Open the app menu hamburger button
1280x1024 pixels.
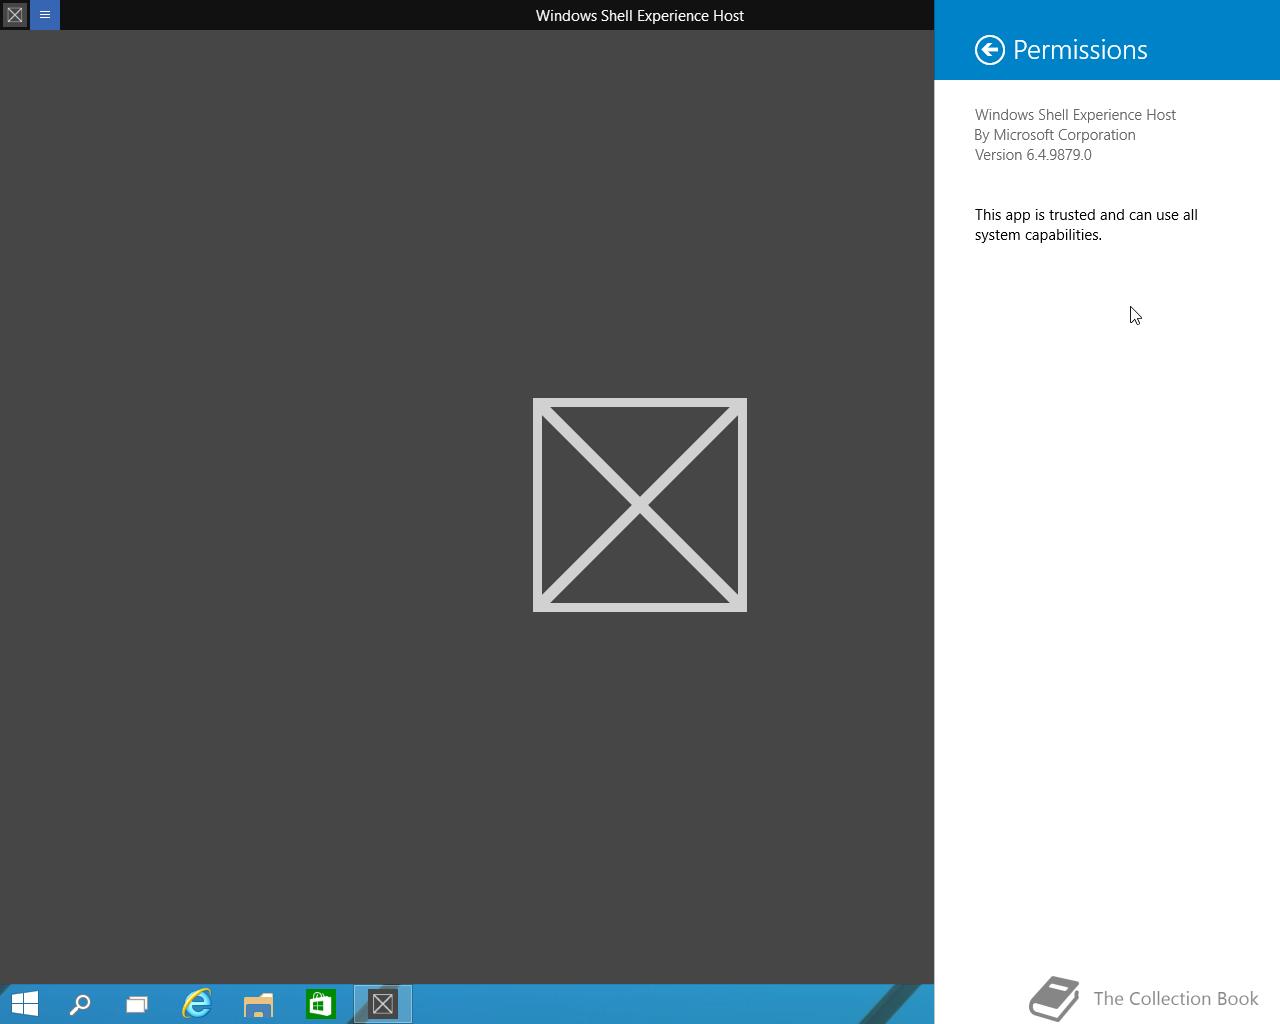tap(45, 15)
